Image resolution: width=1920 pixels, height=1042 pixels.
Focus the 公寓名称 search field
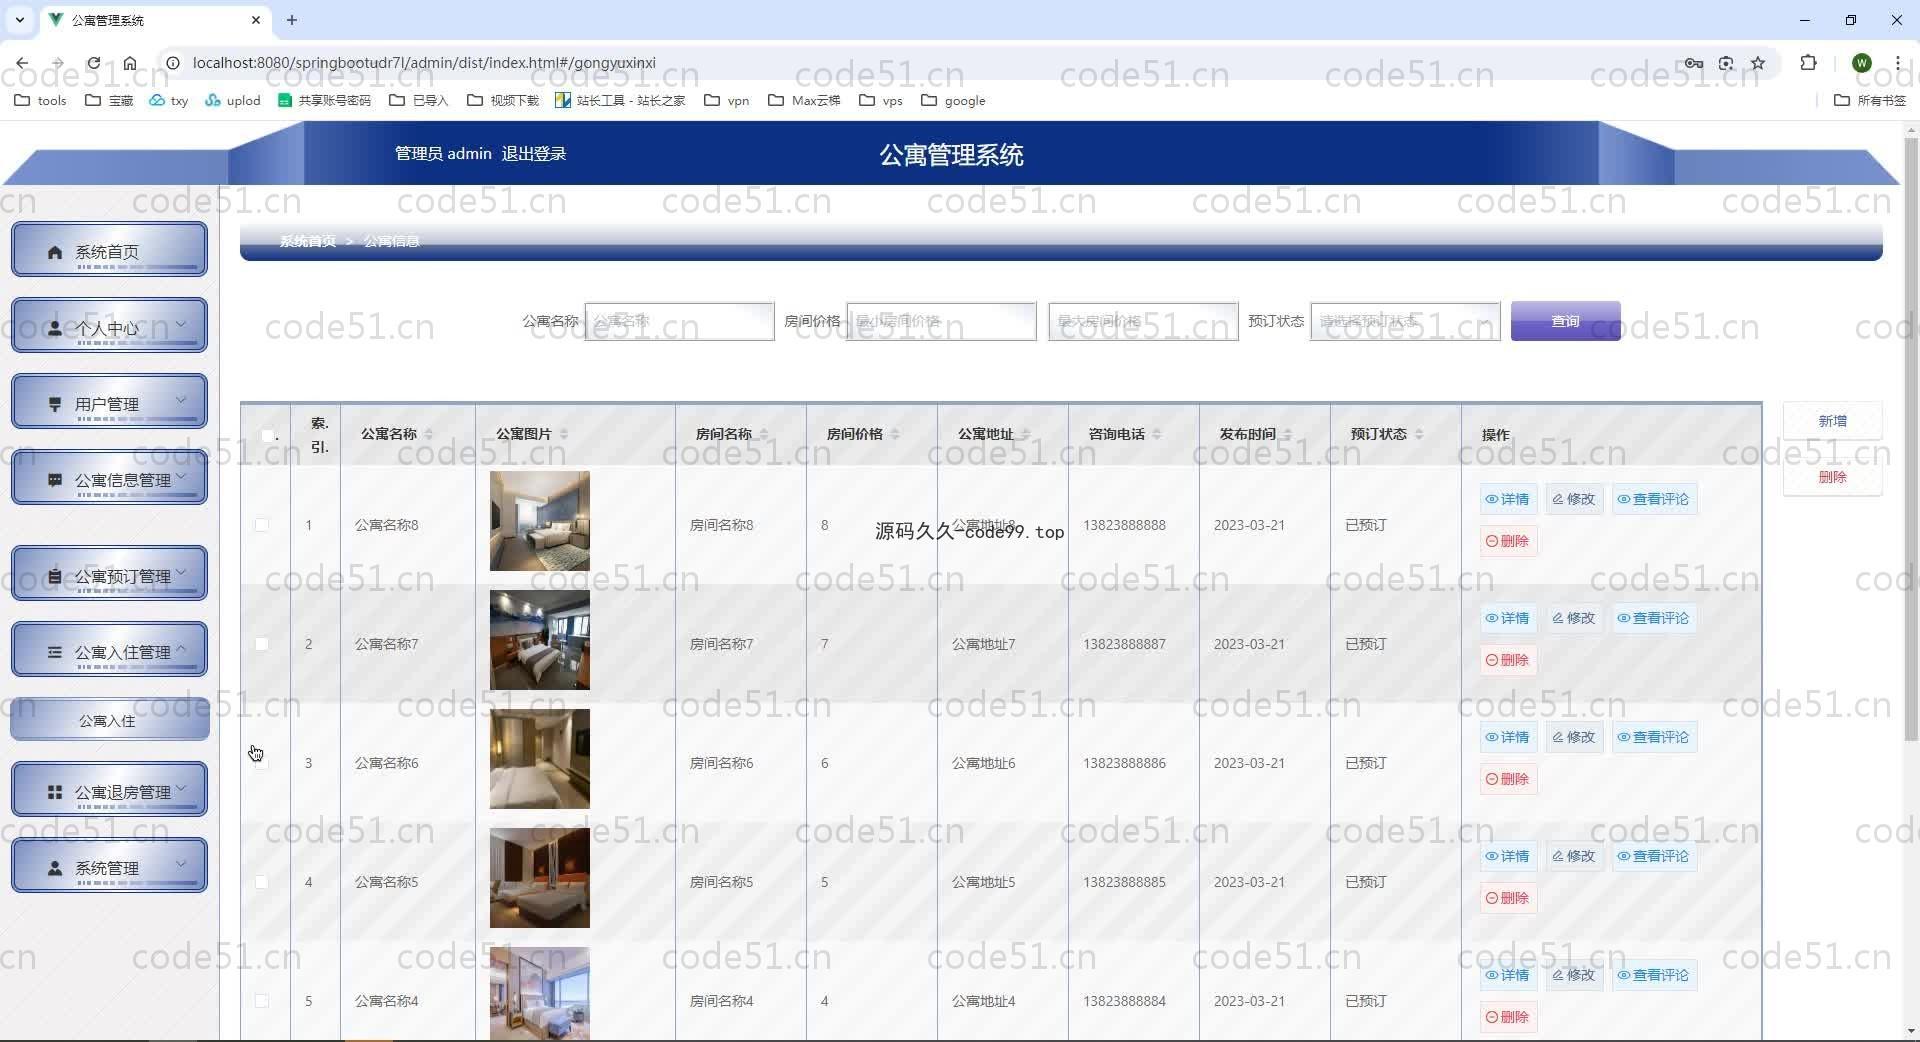coord(679,321)
